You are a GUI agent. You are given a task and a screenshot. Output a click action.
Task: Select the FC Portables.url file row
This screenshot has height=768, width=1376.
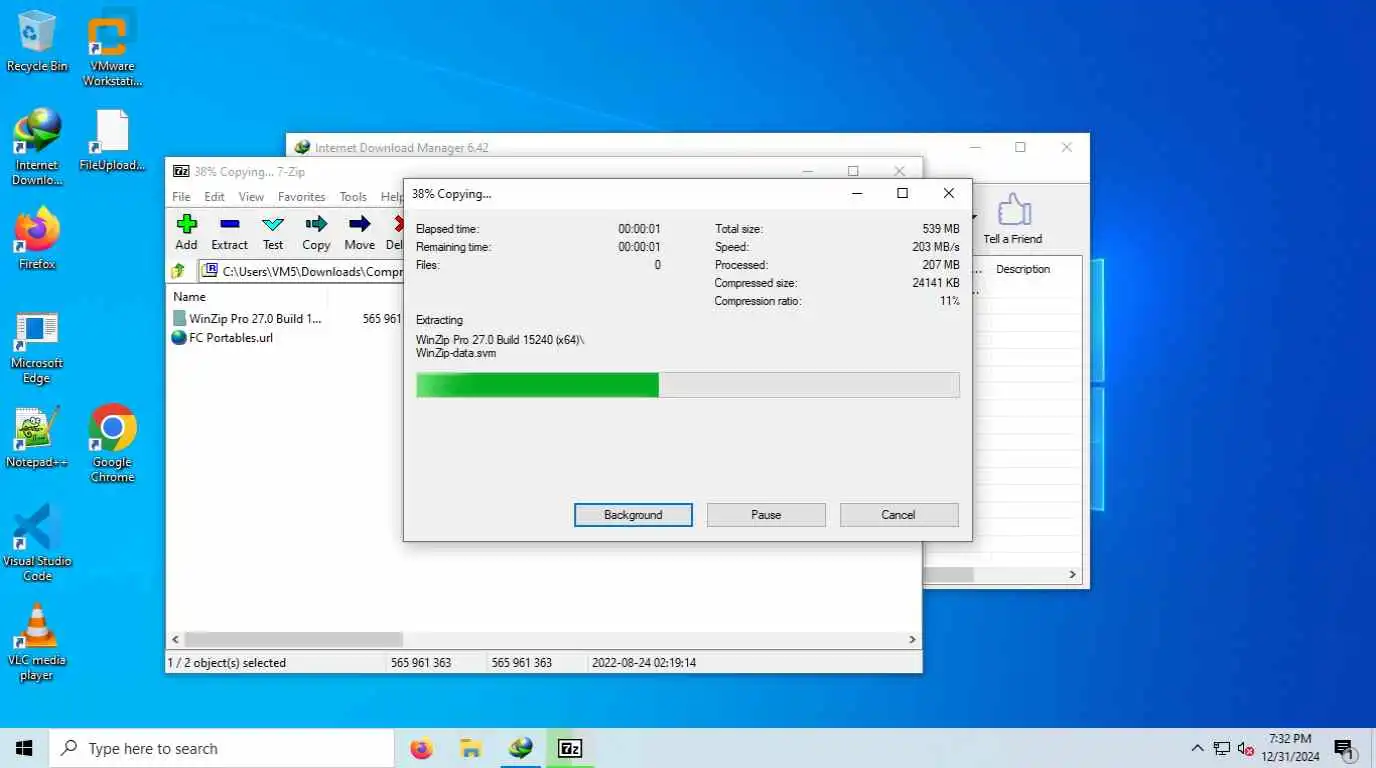coord(222,337)
